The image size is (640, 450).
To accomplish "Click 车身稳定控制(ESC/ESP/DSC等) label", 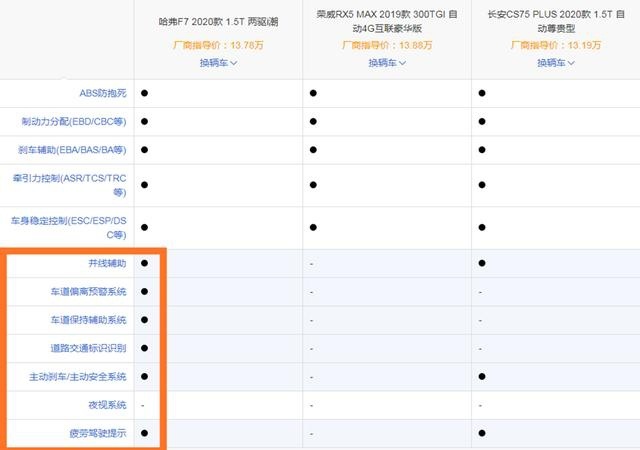I will coord(69,227).
